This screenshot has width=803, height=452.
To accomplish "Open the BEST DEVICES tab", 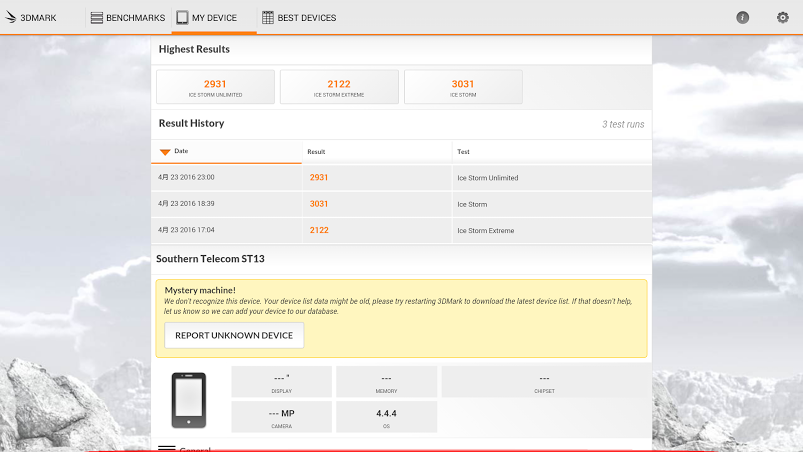I will (299, 18).
